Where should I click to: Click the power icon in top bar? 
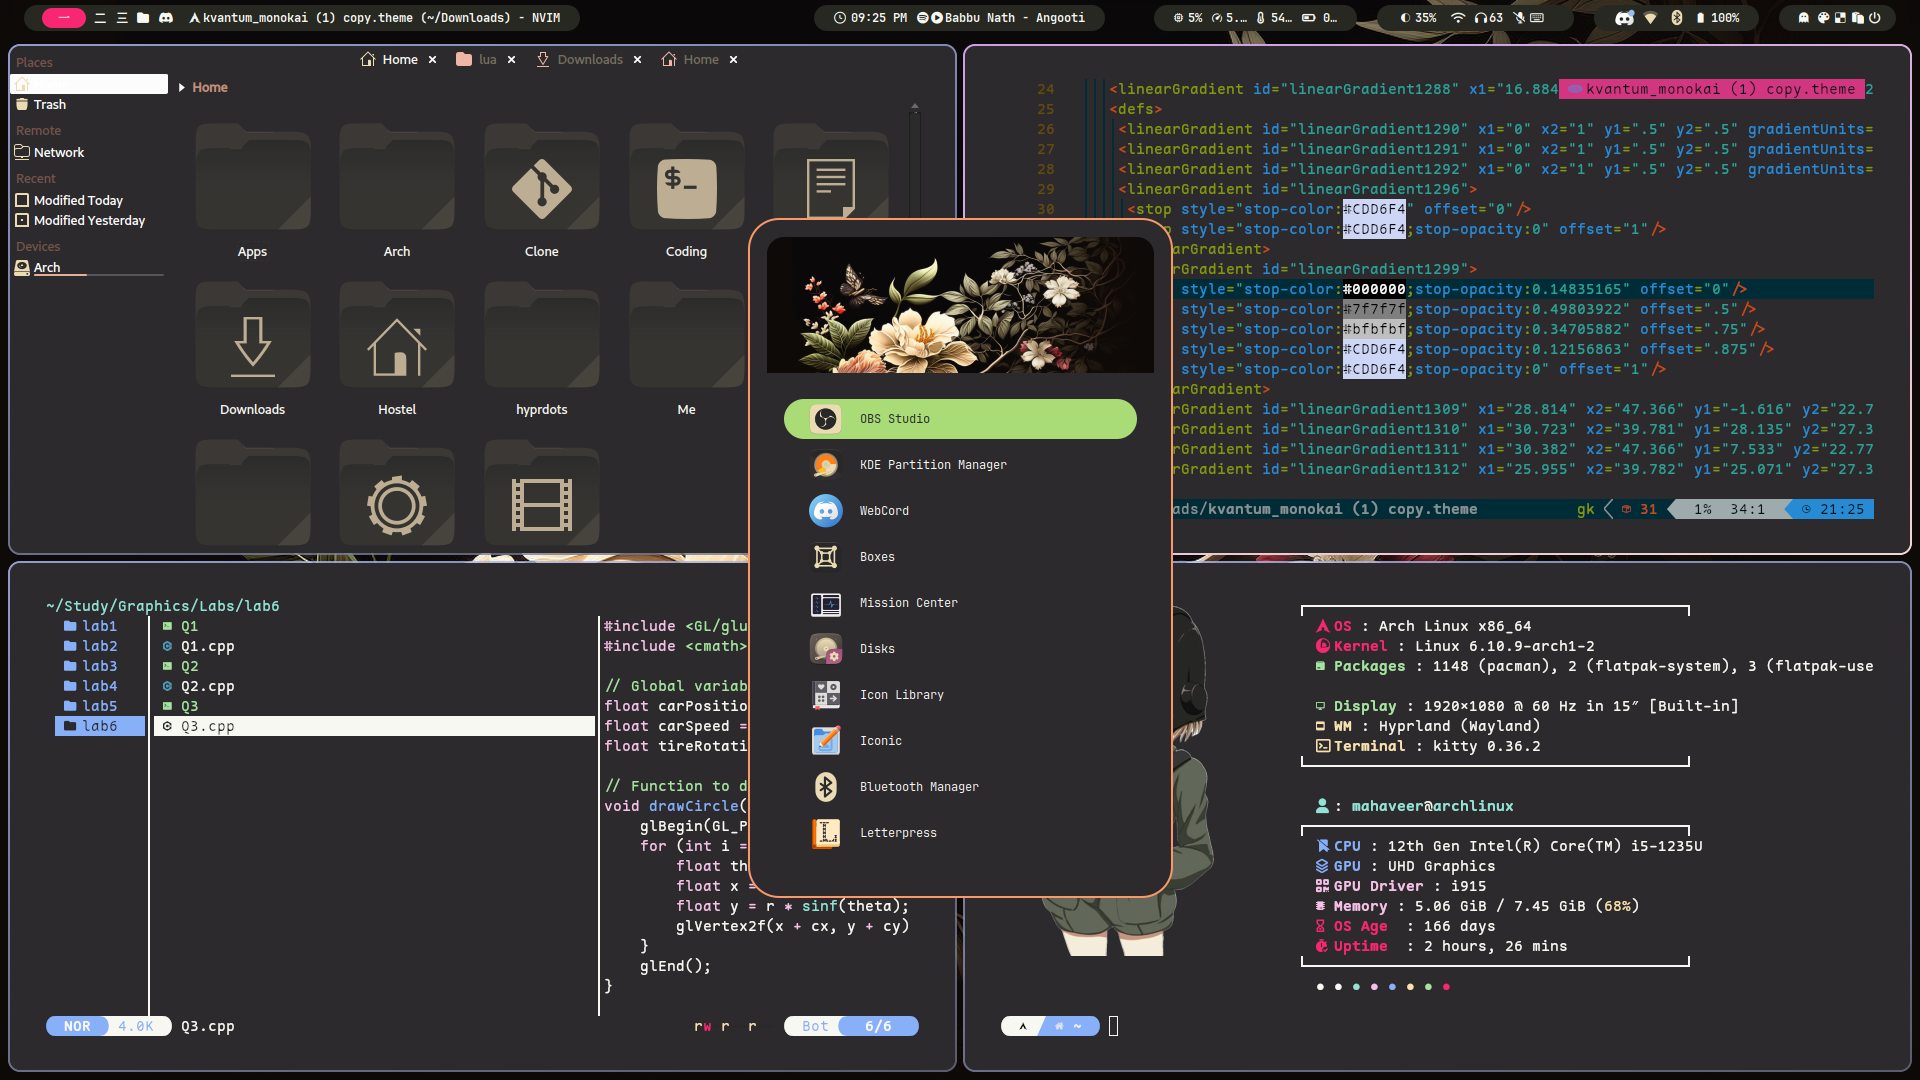(x=1875, y=18)
